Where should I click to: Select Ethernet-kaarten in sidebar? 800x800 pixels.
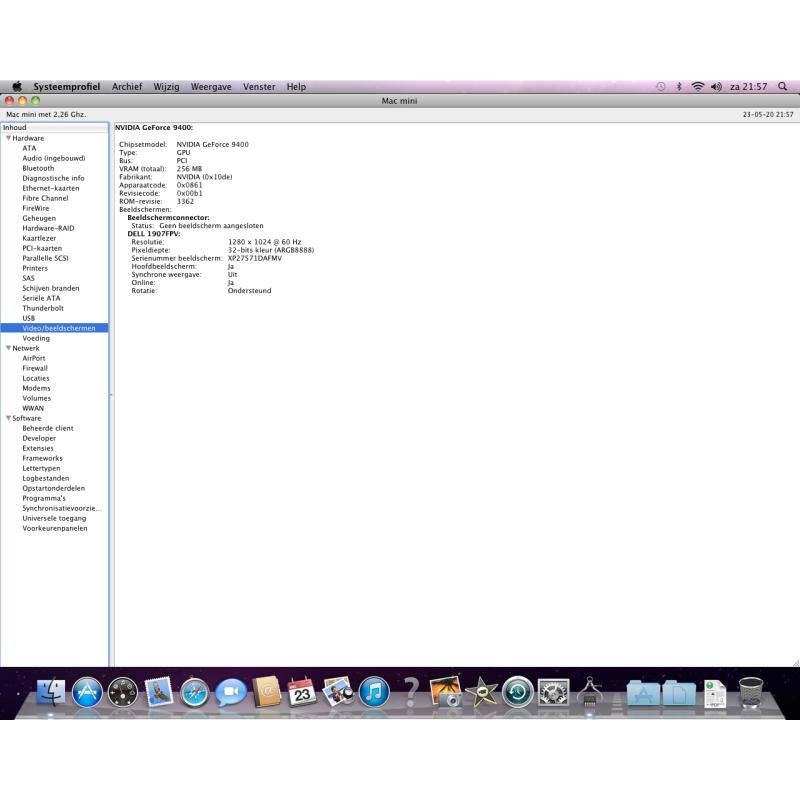(x=51, y=188)
